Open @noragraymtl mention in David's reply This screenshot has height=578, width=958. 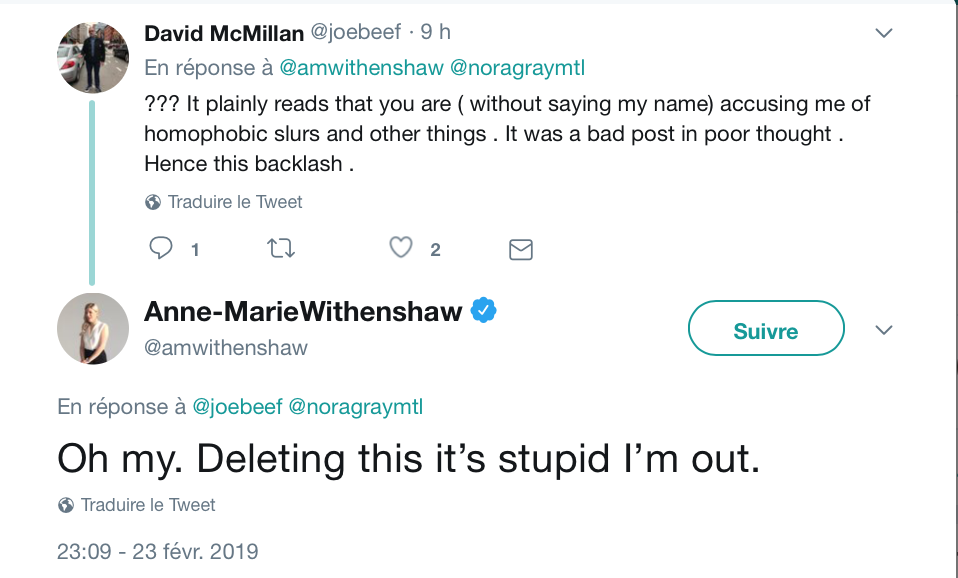517,68
